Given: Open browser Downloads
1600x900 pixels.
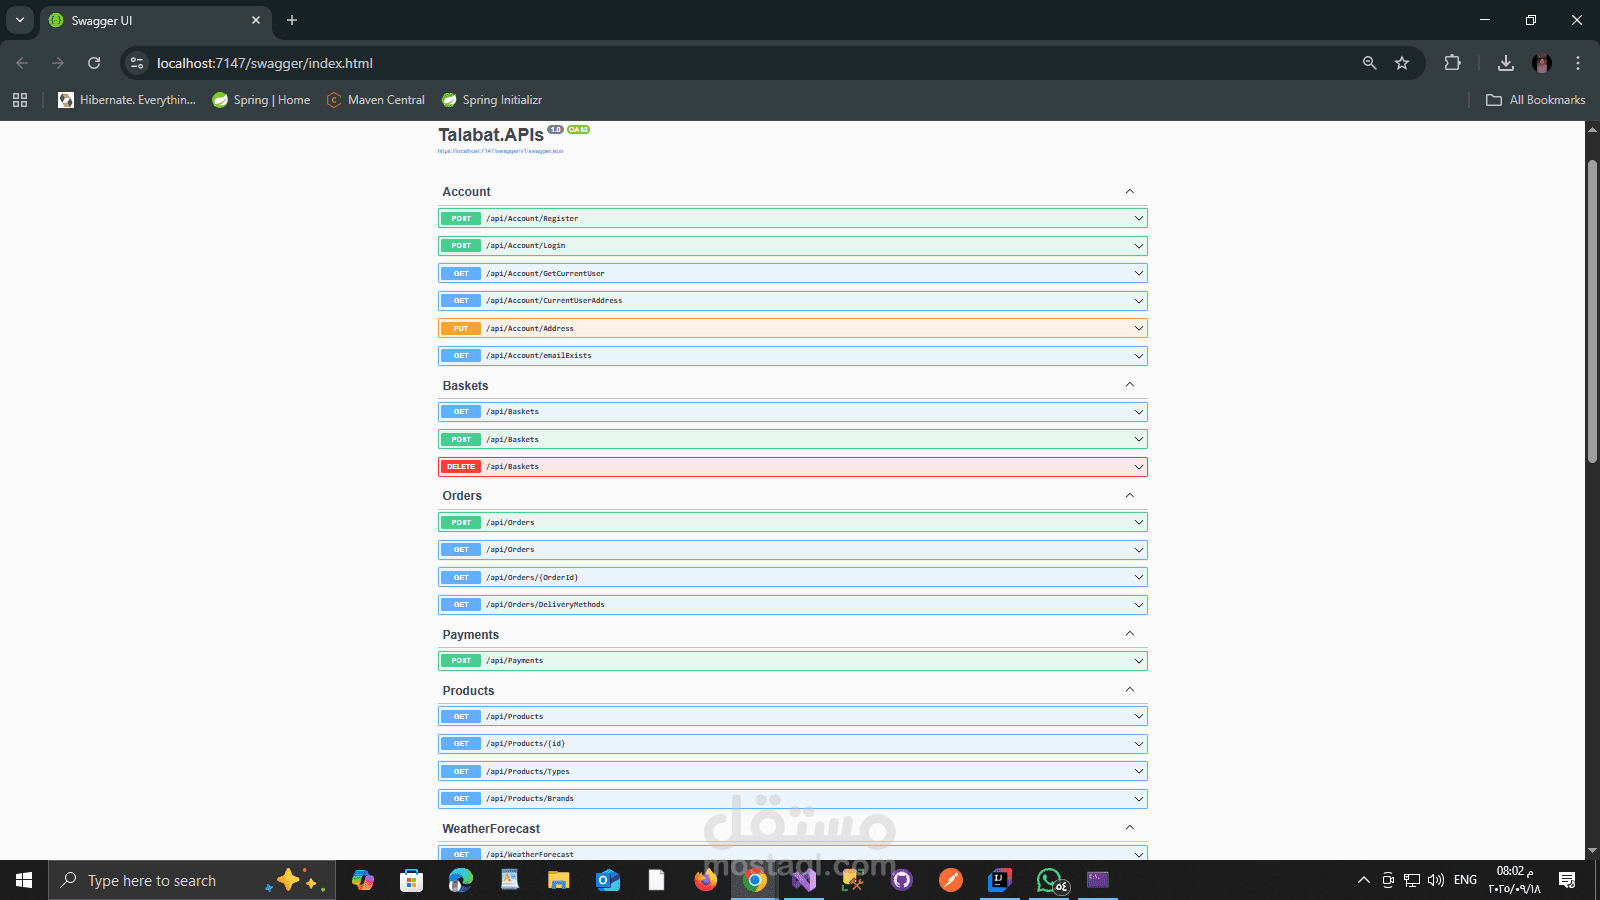Looking at the screenshot, I should [x=1506, y=63].
